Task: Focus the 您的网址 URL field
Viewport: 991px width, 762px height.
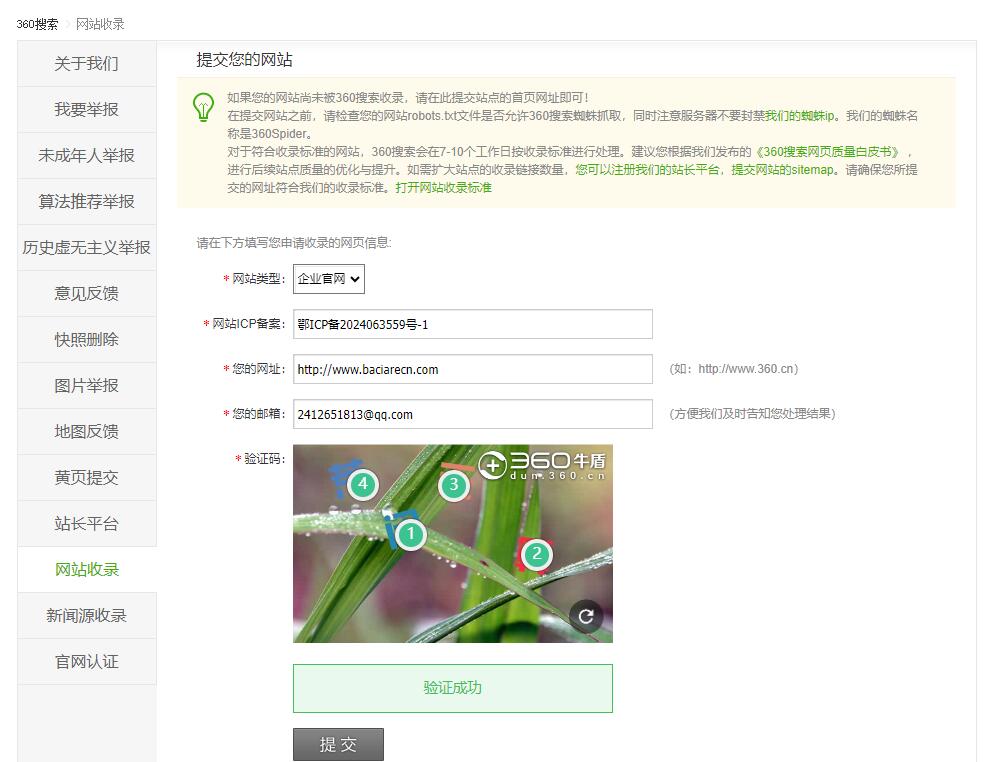Action: click(472, 369)
